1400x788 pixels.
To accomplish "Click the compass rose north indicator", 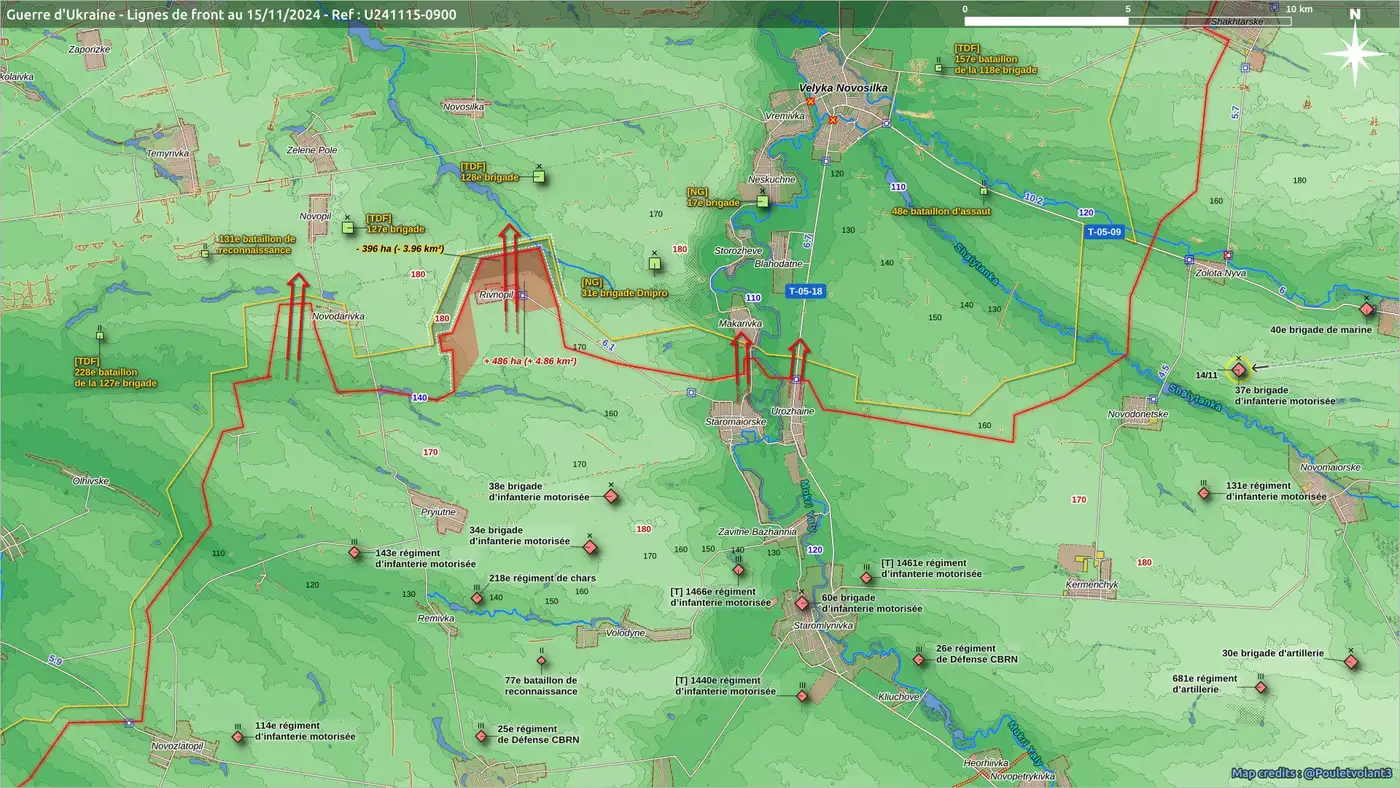I will click(1354, 50).
